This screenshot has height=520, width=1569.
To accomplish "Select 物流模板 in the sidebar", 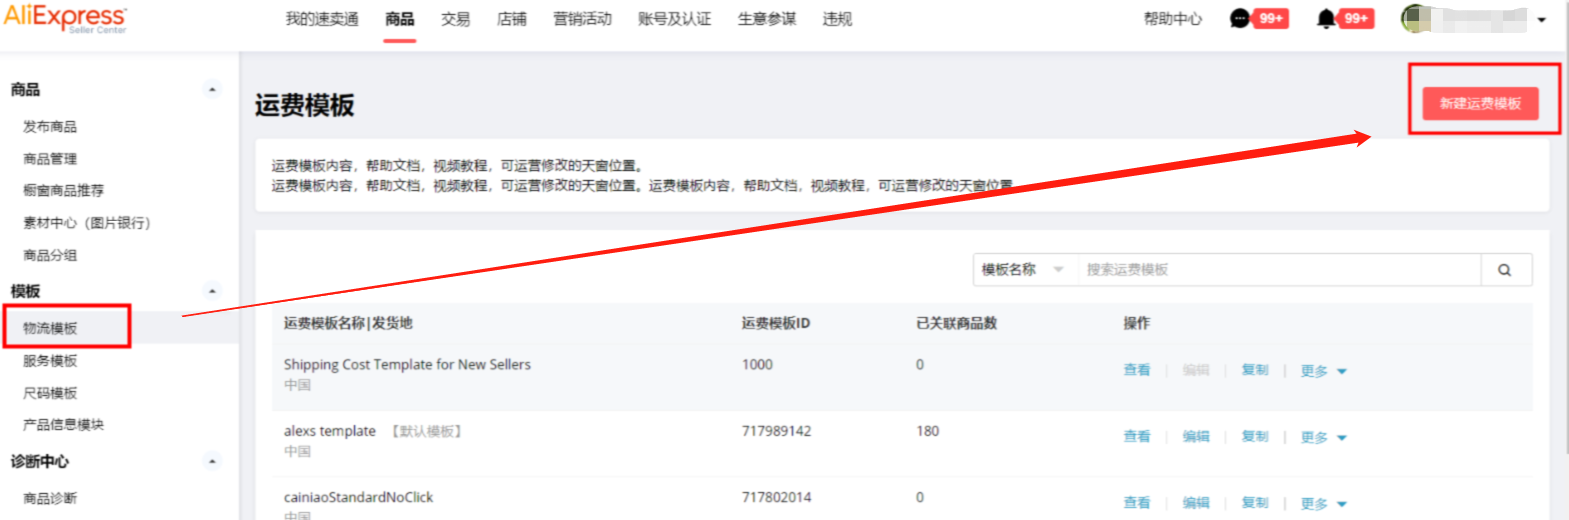I will (x=50, y=328).
